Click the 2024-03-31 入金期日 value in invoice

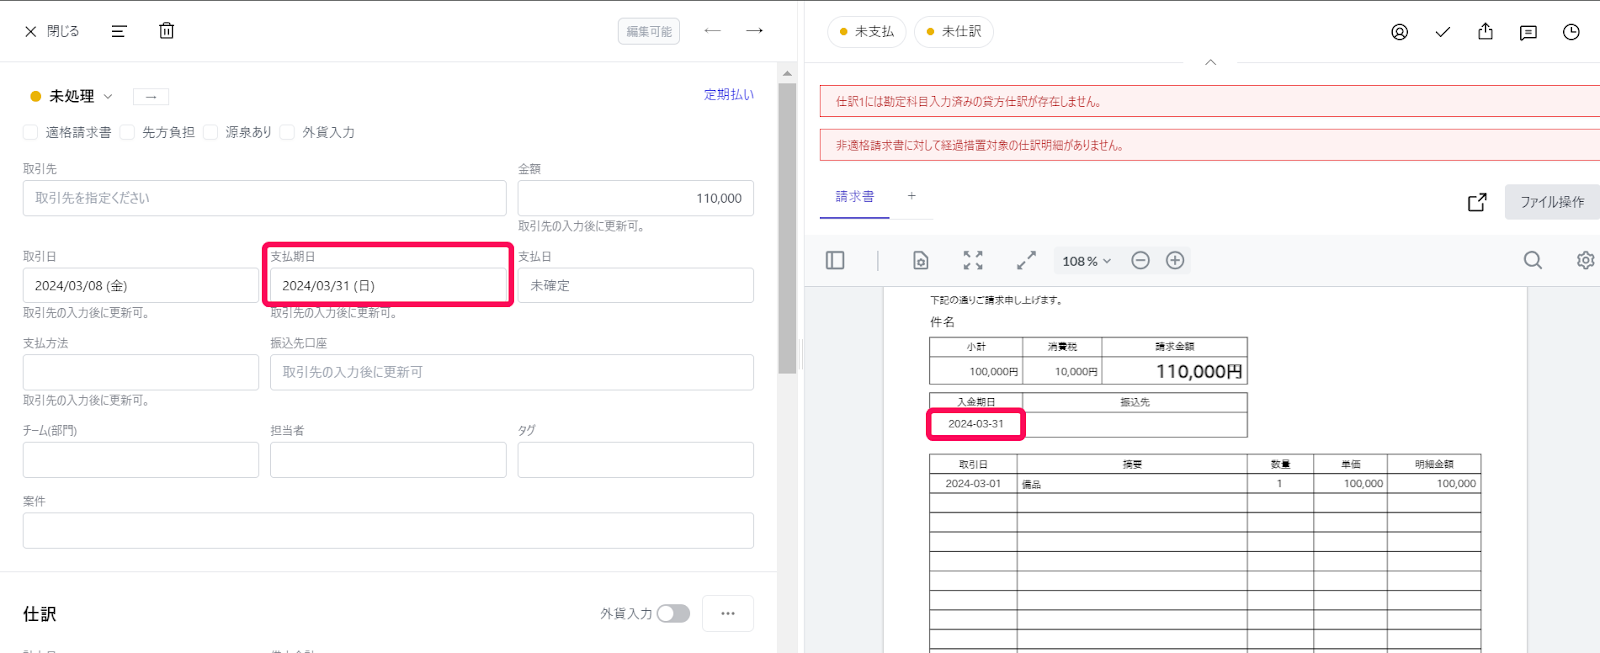[x=976, y=424]
